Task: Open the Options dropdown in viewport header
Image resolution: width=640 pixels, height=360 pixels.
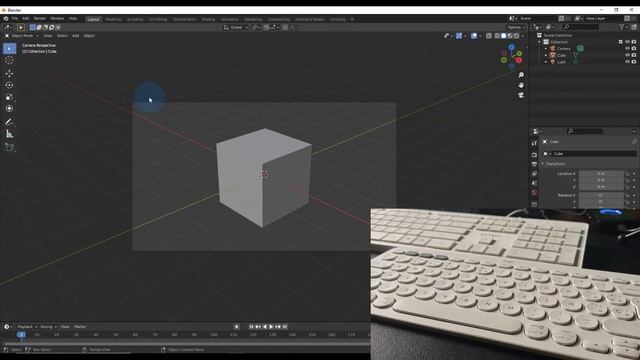Action: point(516,27)
